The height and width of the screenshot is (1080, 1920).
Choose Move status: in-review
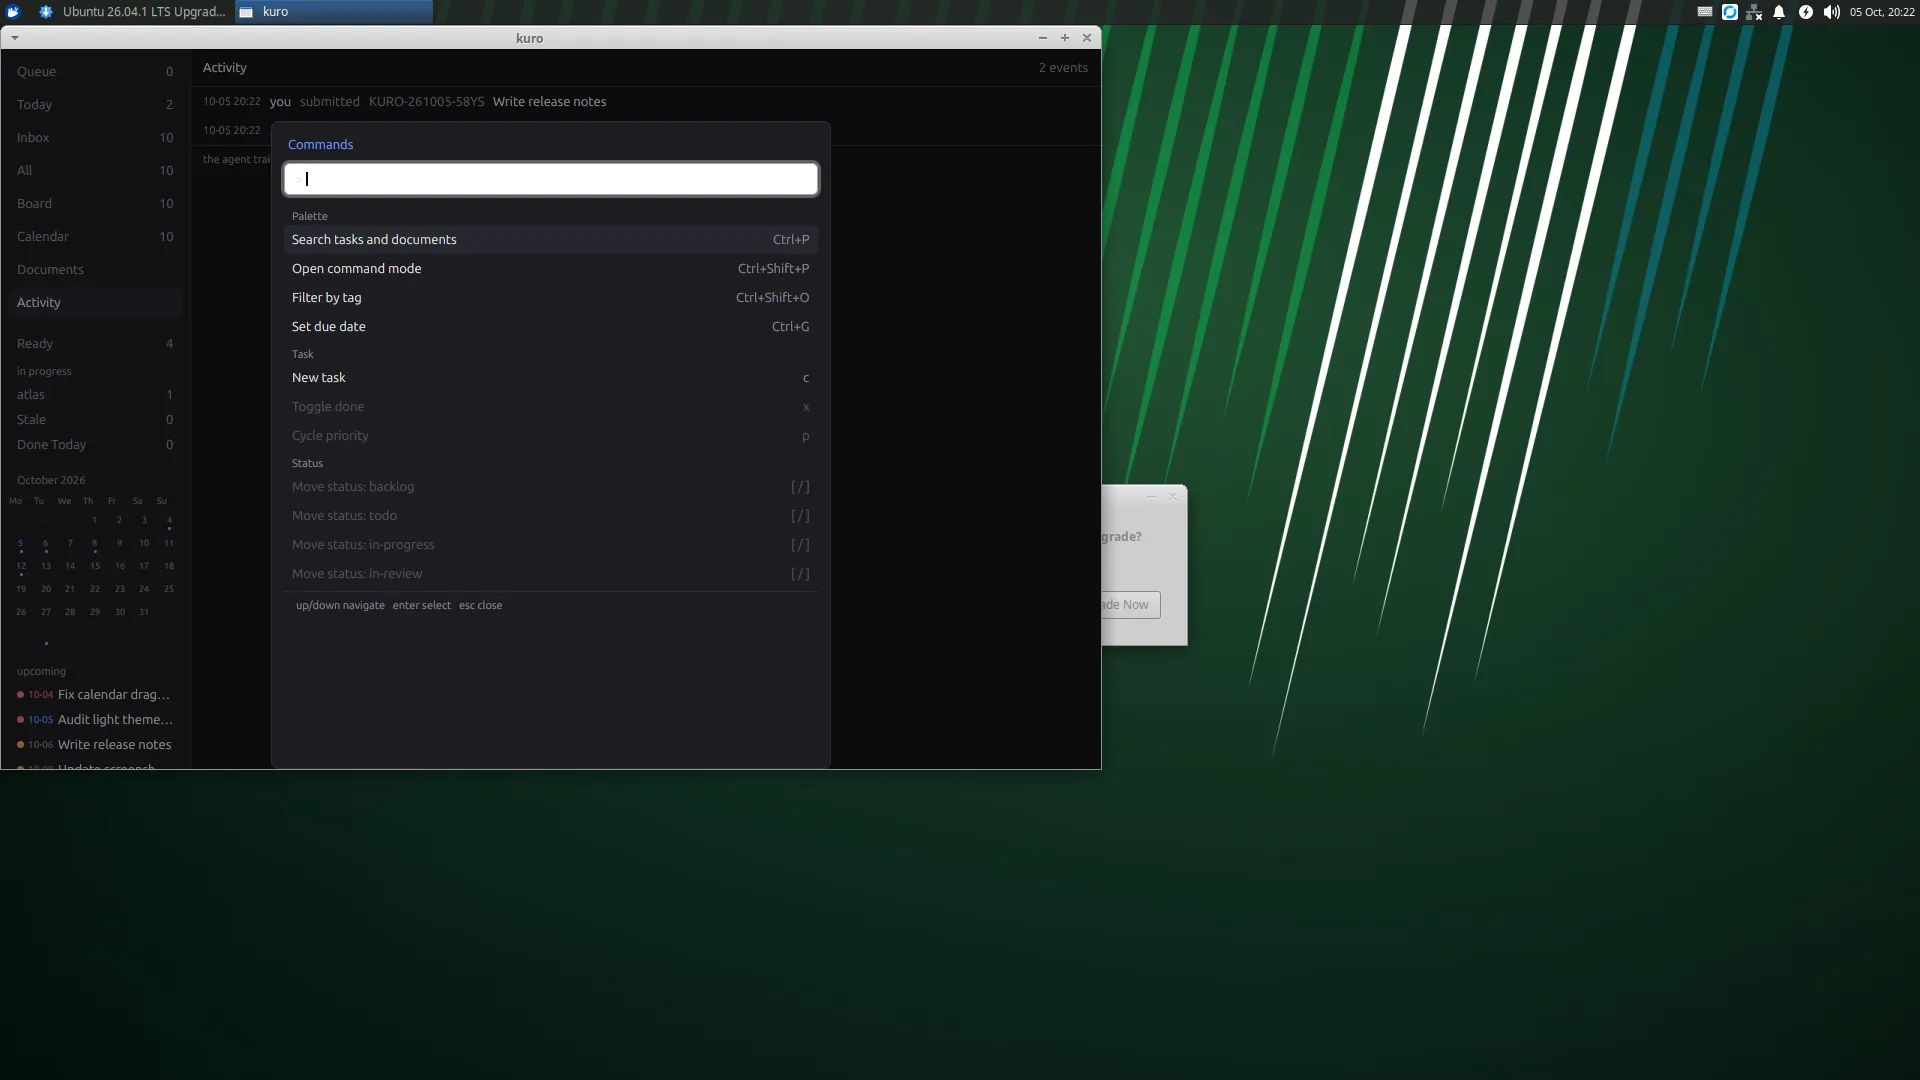551,574
